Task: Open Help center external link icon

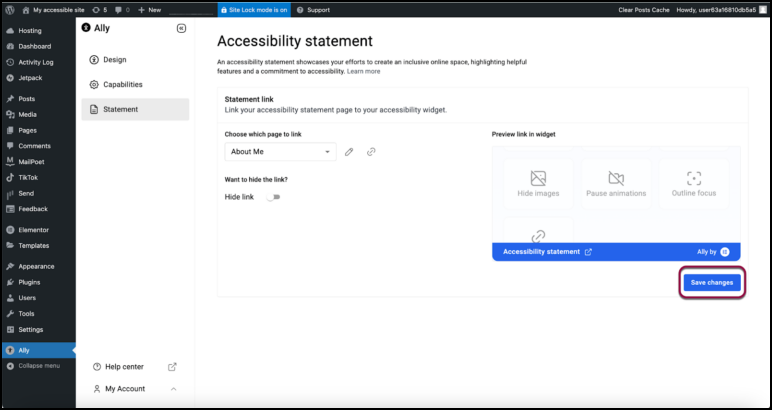Action: (x=172, y=367)
